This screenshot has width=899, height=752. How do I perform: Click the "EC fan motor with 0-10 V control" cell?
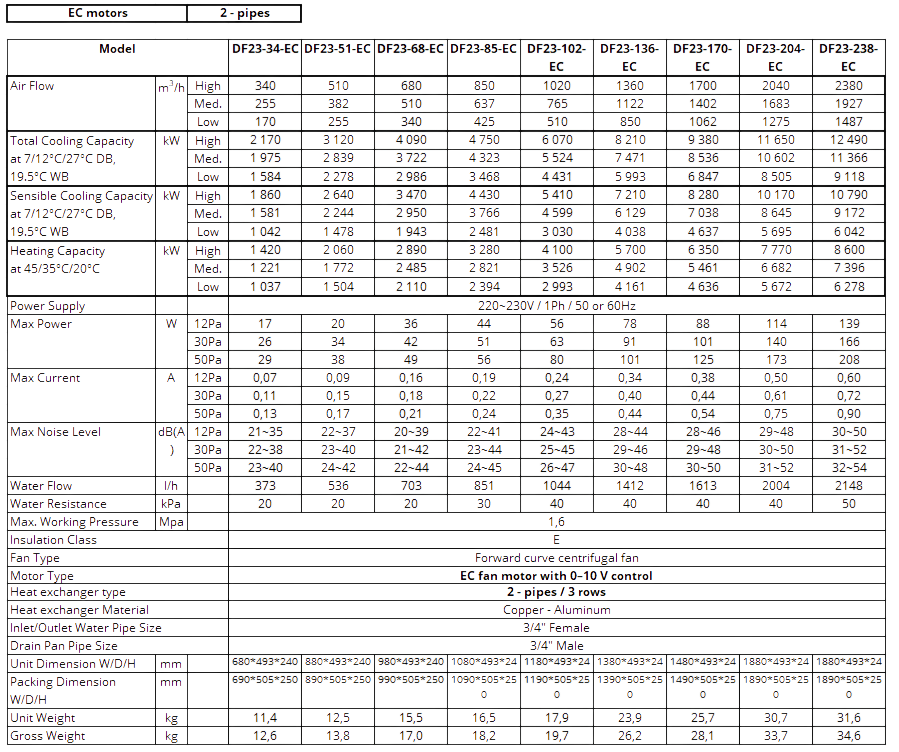click(557, 576)
